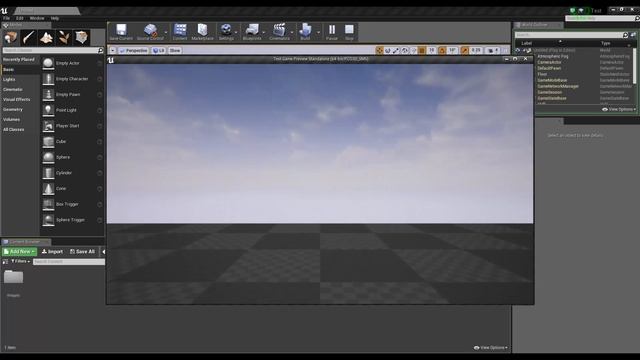Click the surface snapping icon
The image size is (640, 360).
[413, 51]
